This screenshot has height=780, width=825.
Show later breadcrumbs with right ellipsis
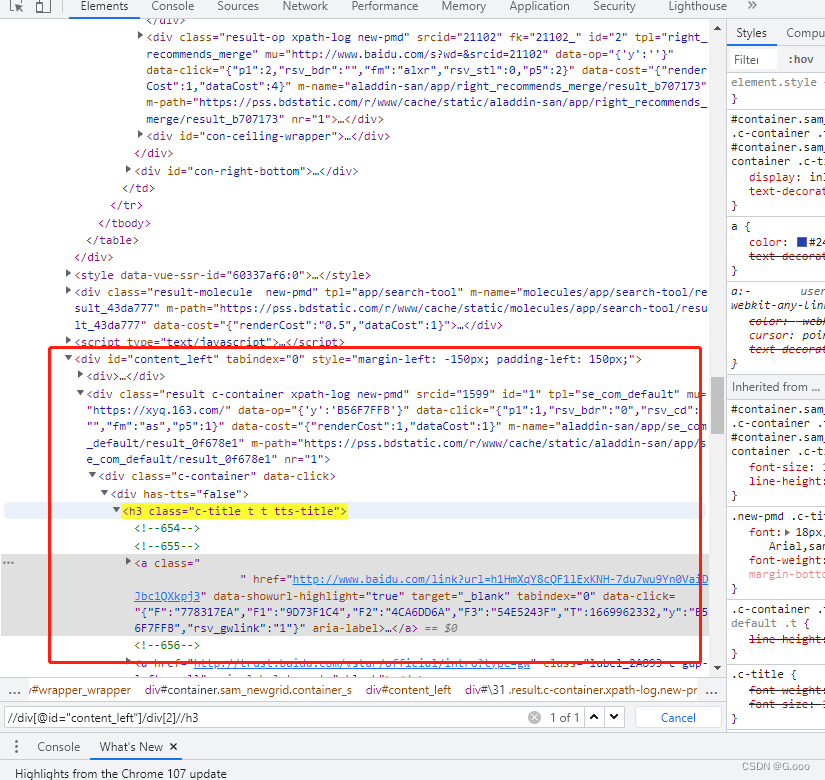[x=711, y=691]
